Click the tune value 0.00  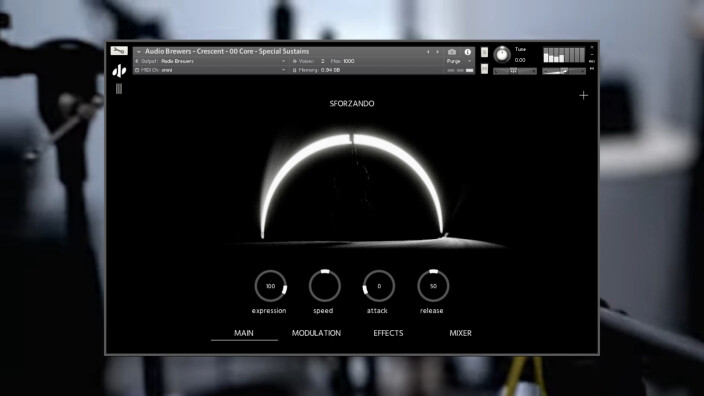(520, 60)
